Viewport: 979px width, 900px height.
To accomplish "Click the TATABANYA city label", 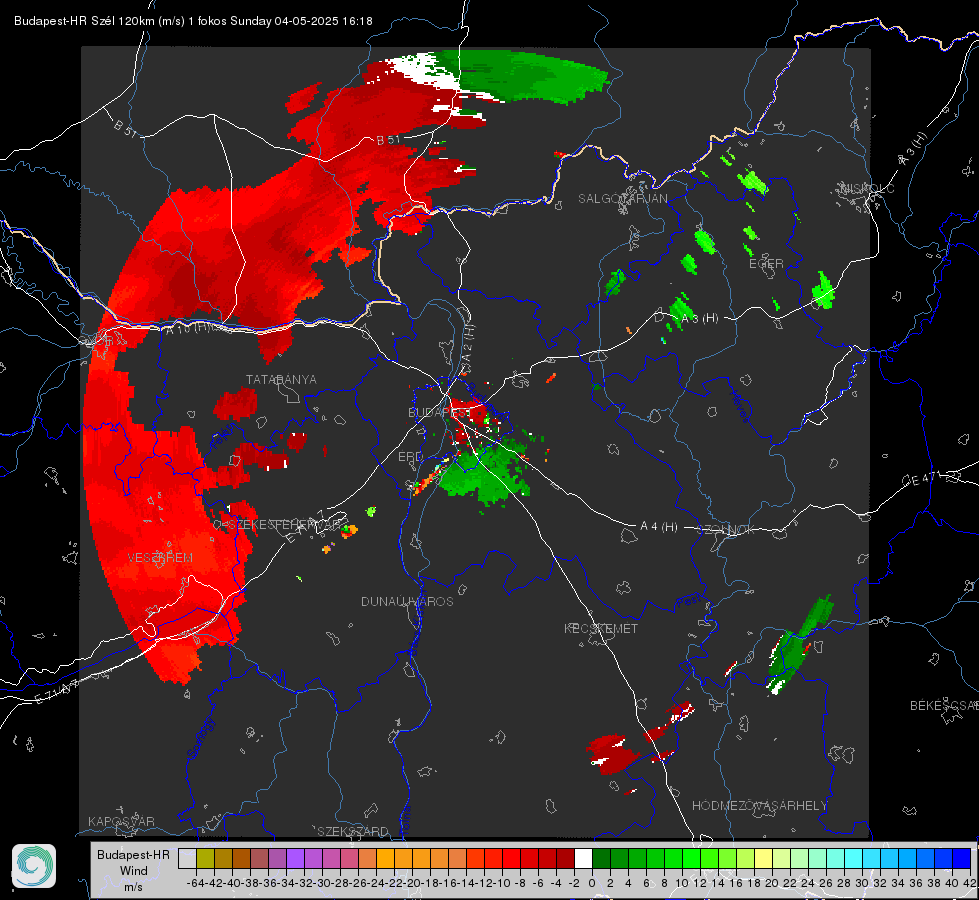I will point(281,380).
